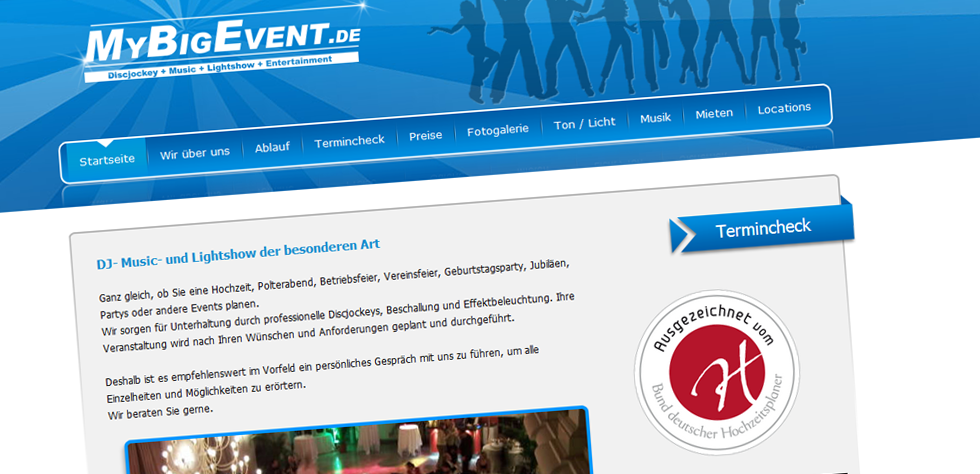Go to Wir über uns page
The height and width of the screenshot is (474, 980).
(x=194, y=153)
